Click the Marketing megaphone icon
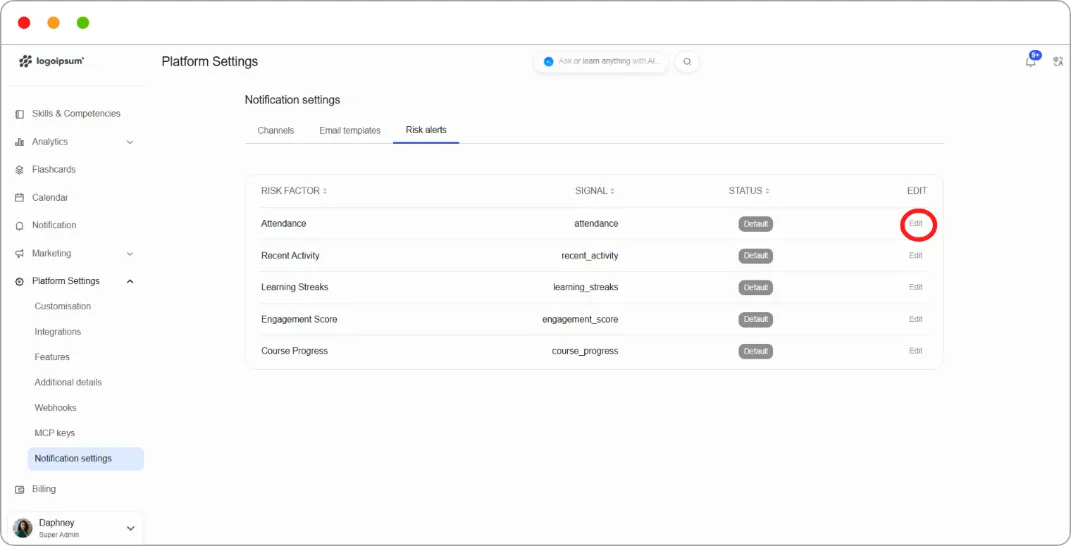1071x546 pixels. 19,254
